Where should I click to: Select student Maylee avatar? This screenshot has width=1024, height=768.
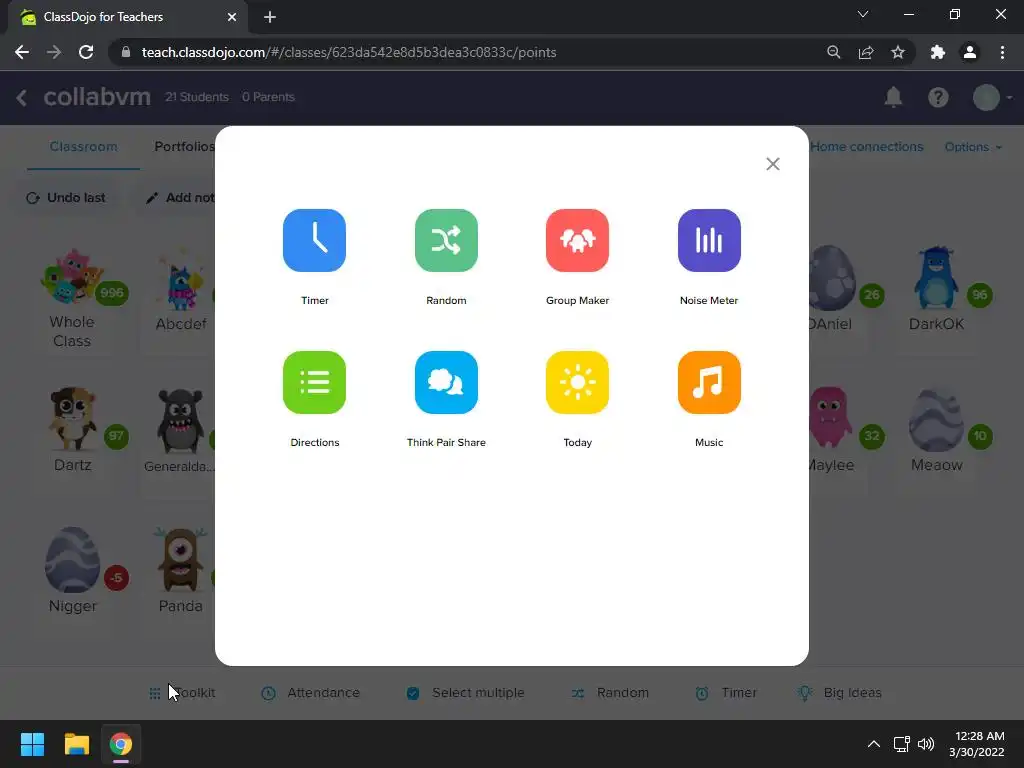[830, 418]
